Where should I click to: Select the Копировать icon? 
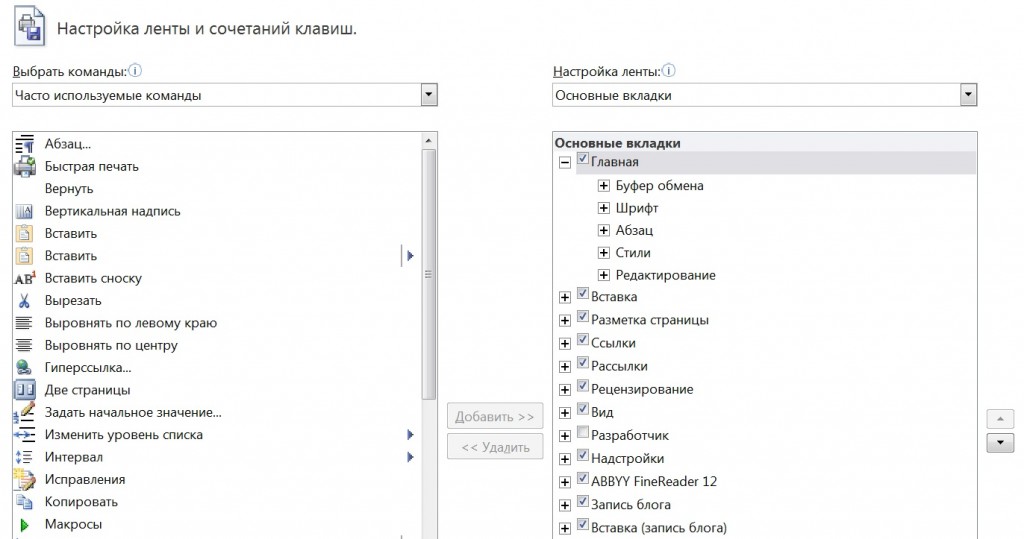click(25, 502)
